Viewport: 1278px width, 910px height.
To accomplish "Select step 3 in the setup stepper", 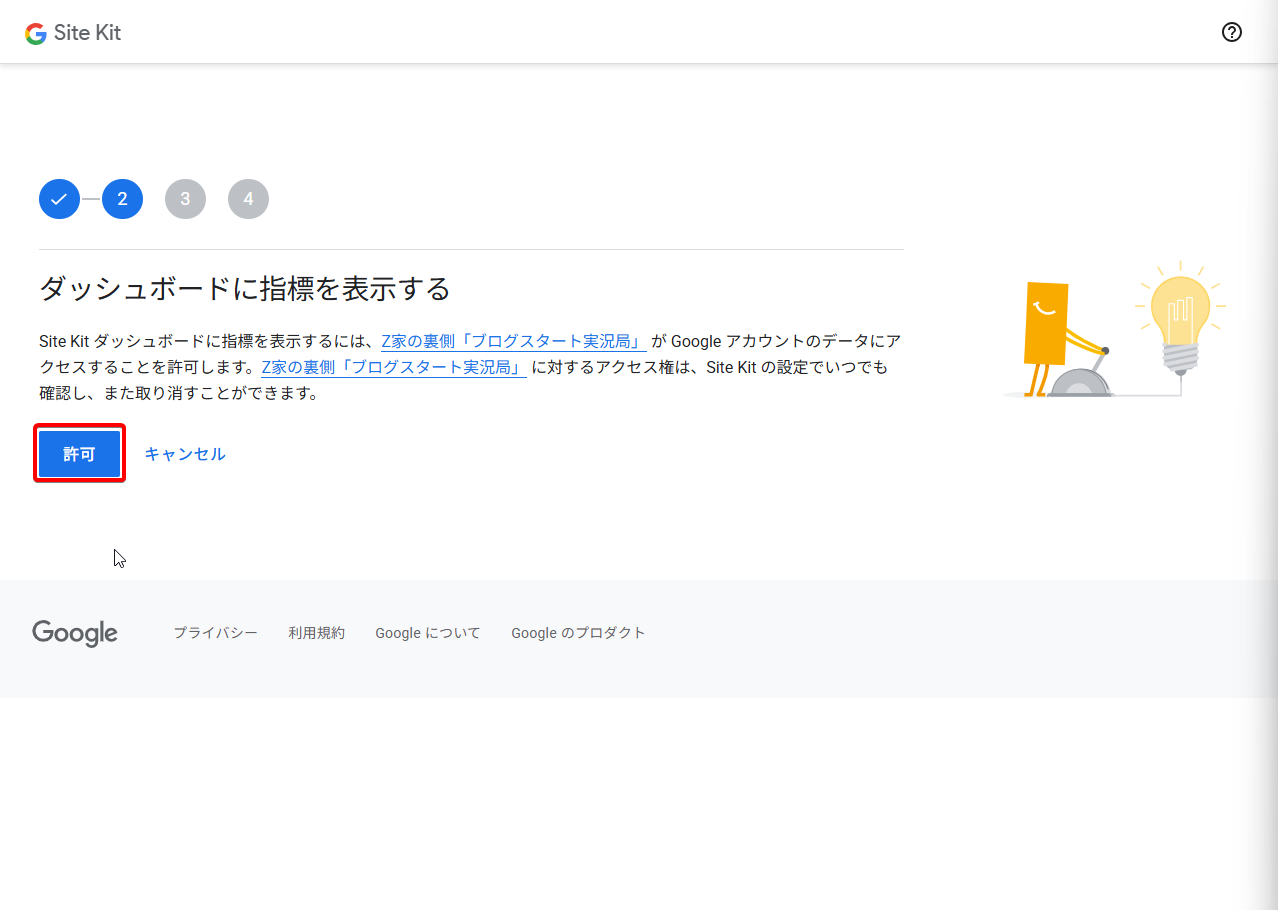I will 185,199.
